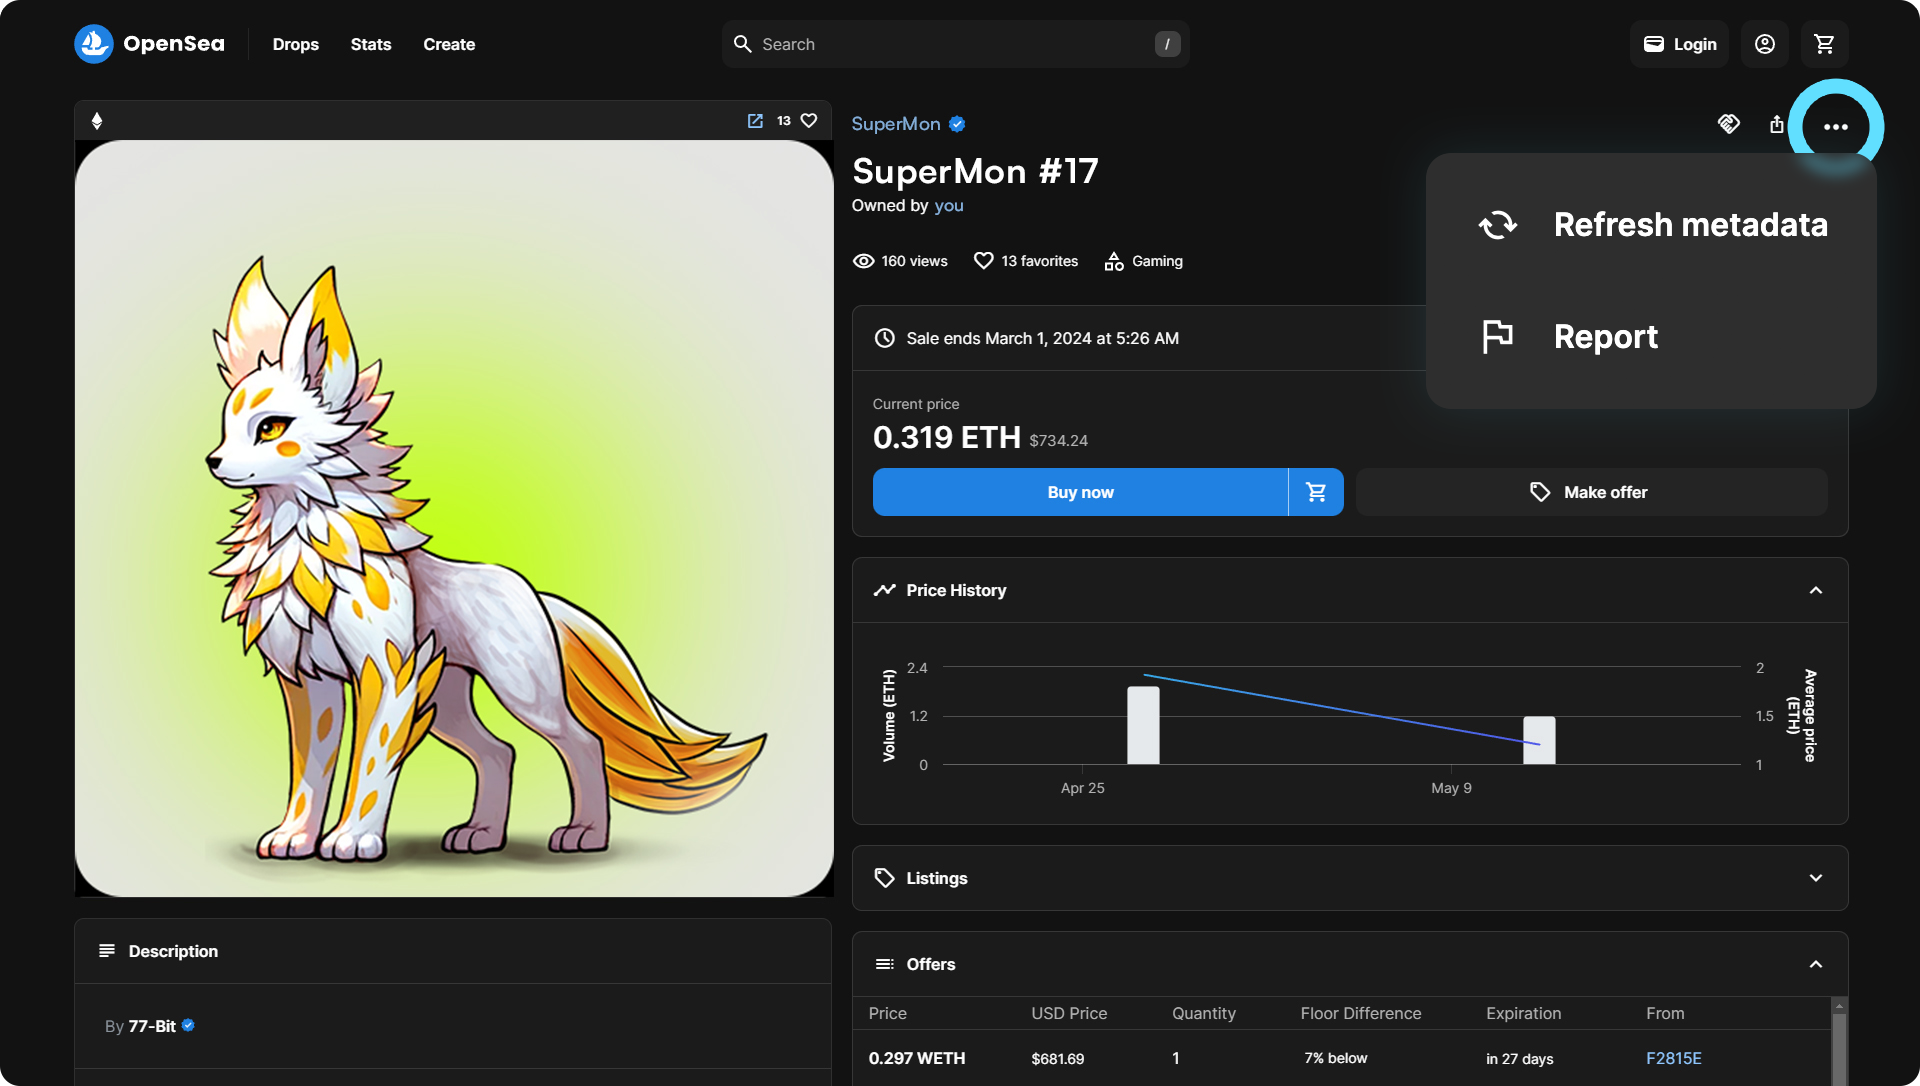1920x1086 pixels.
Task: Click the diamond tag icon near share
Action: pyautogui.click(x=1728, y=124)
